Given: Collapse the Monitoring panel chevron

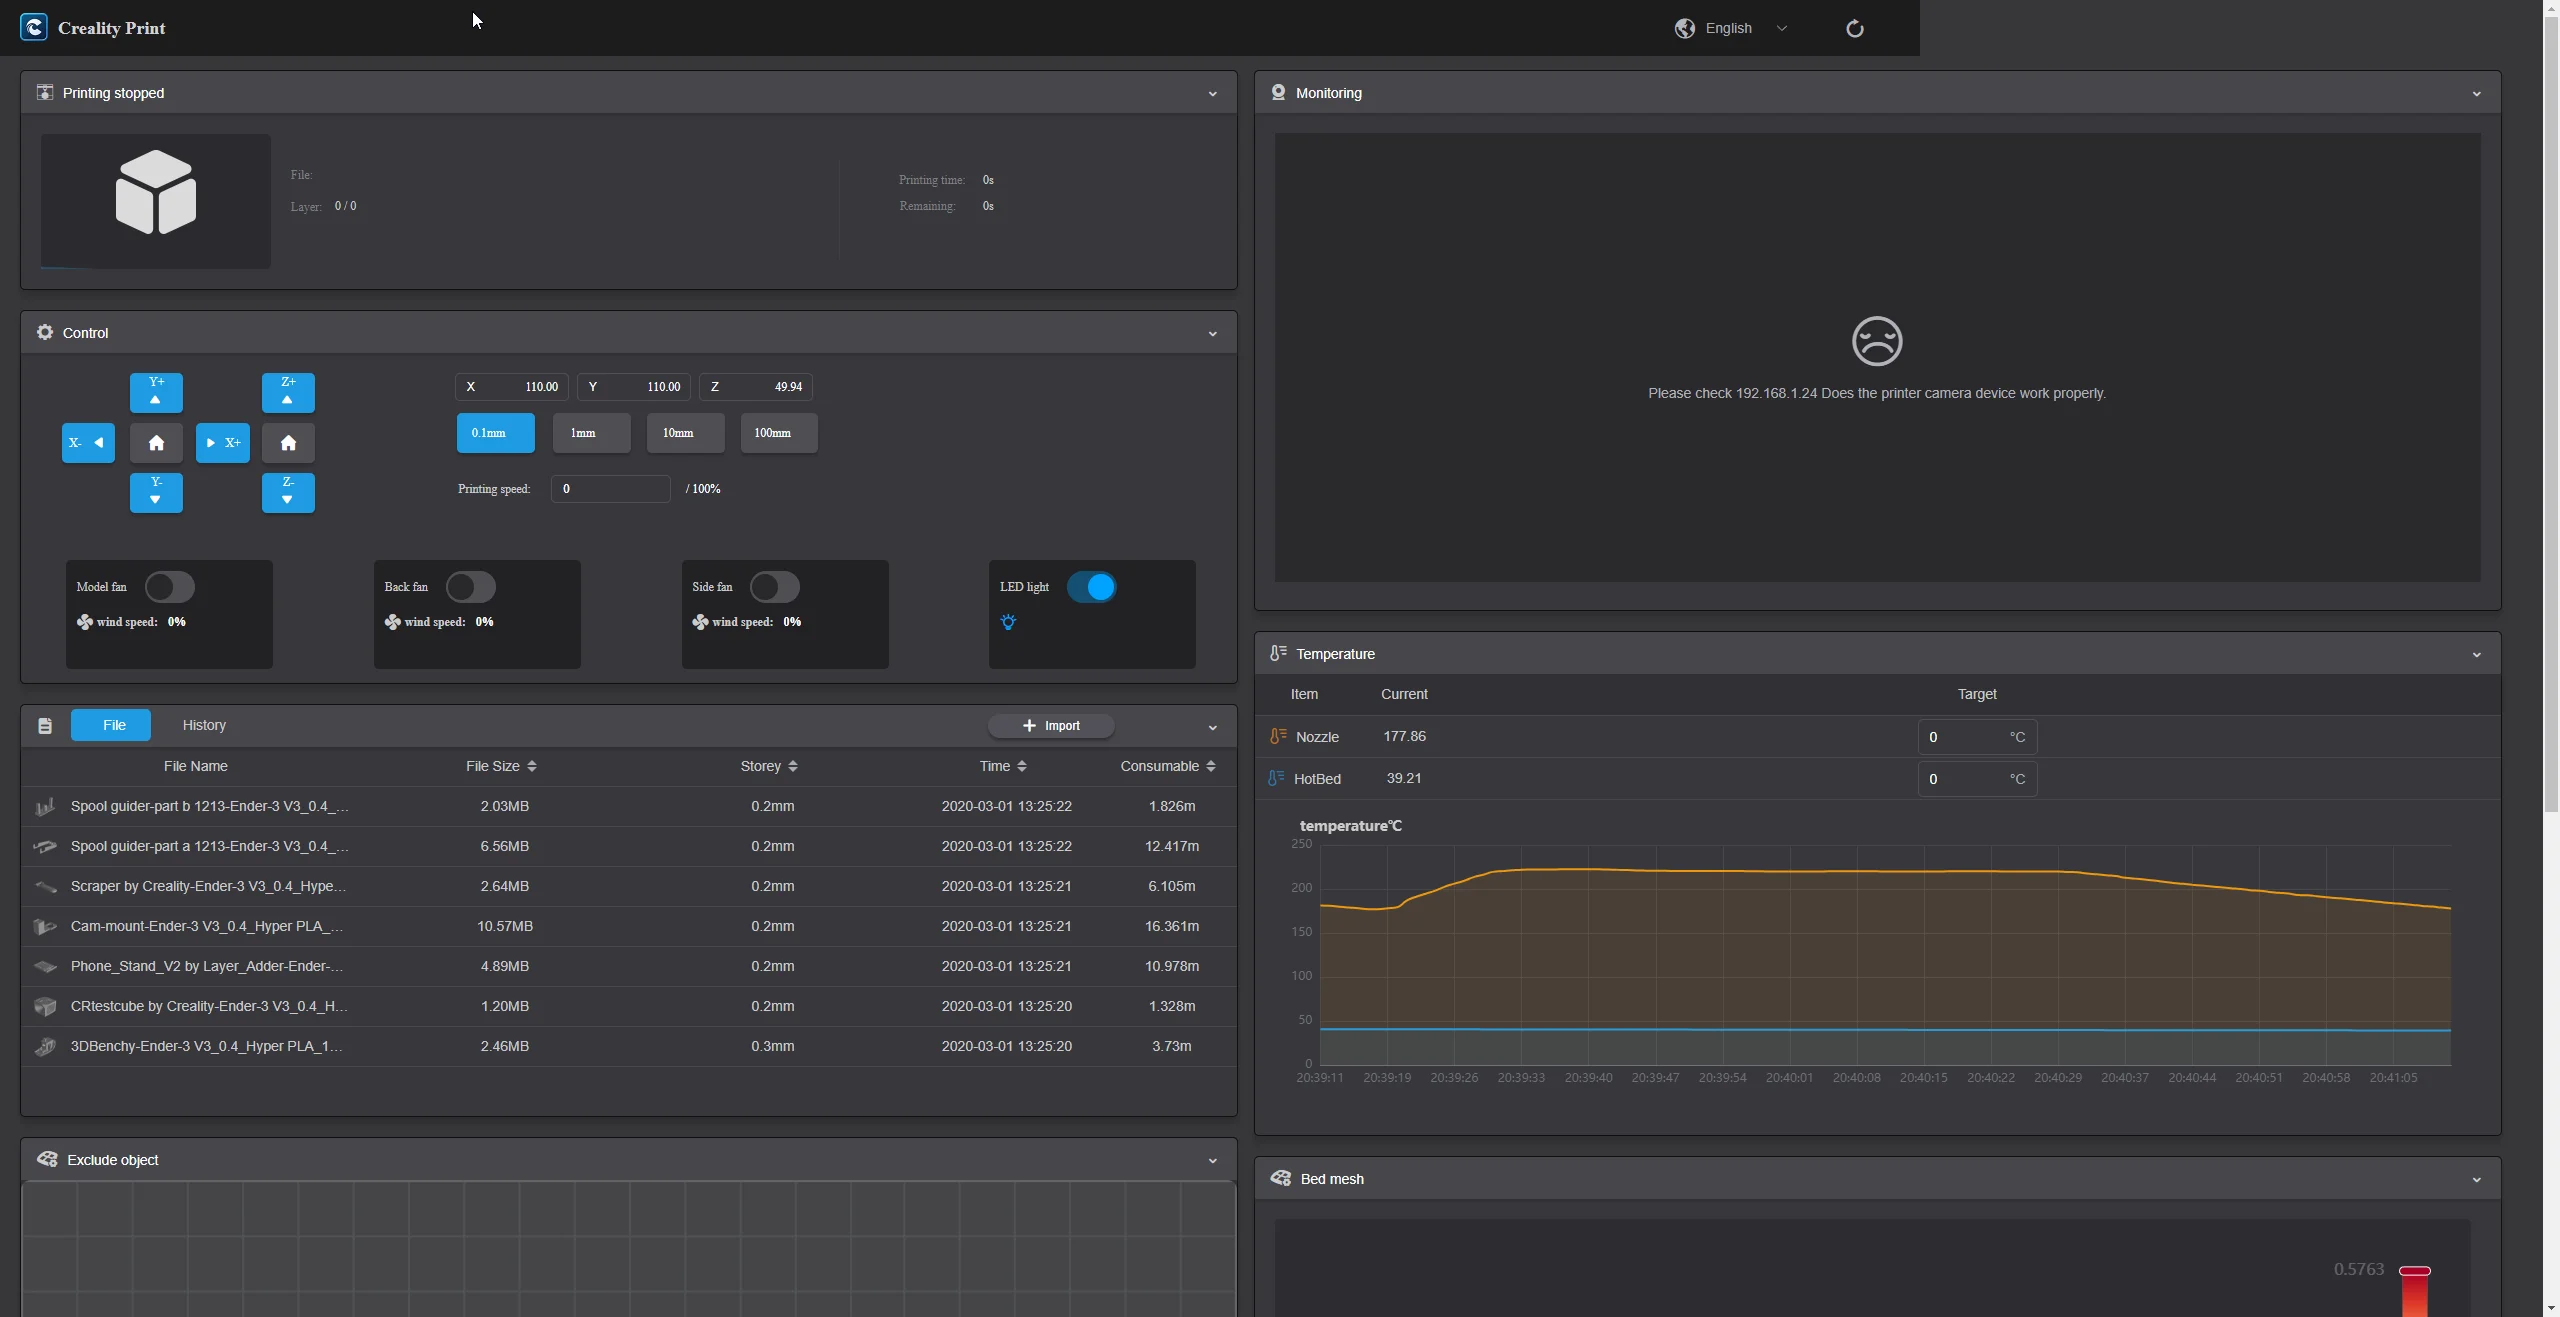Looking at the screenshot, I should pos(2476,94).
